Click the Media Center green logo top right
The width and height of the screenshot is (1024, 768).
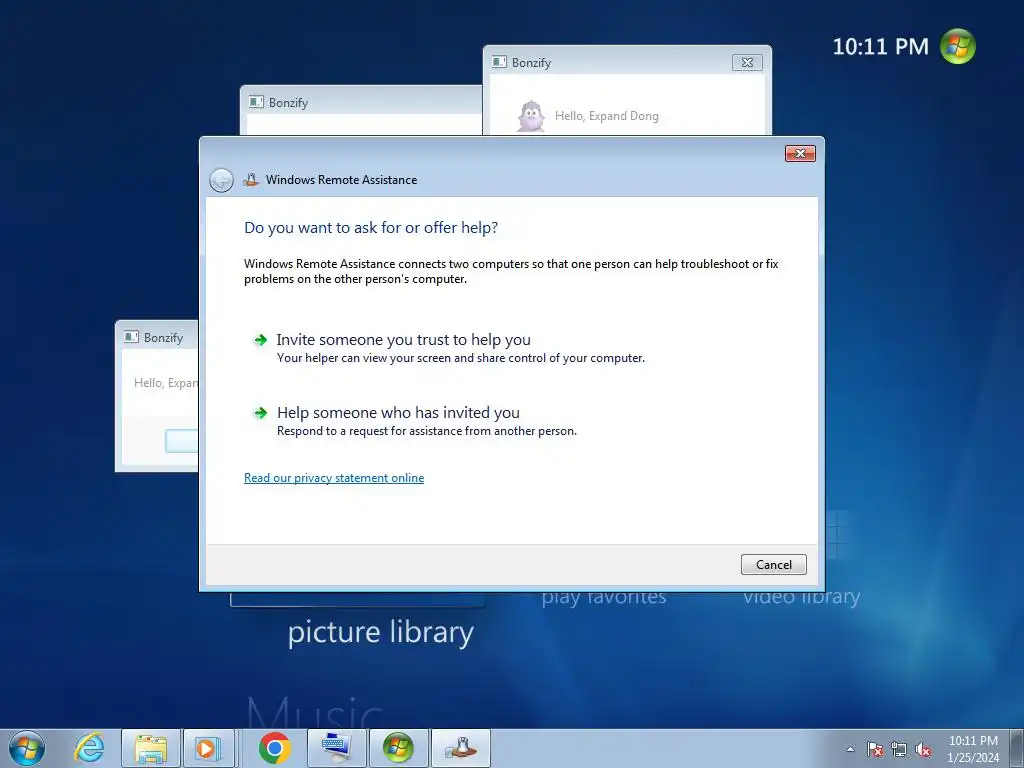(957, 46)
